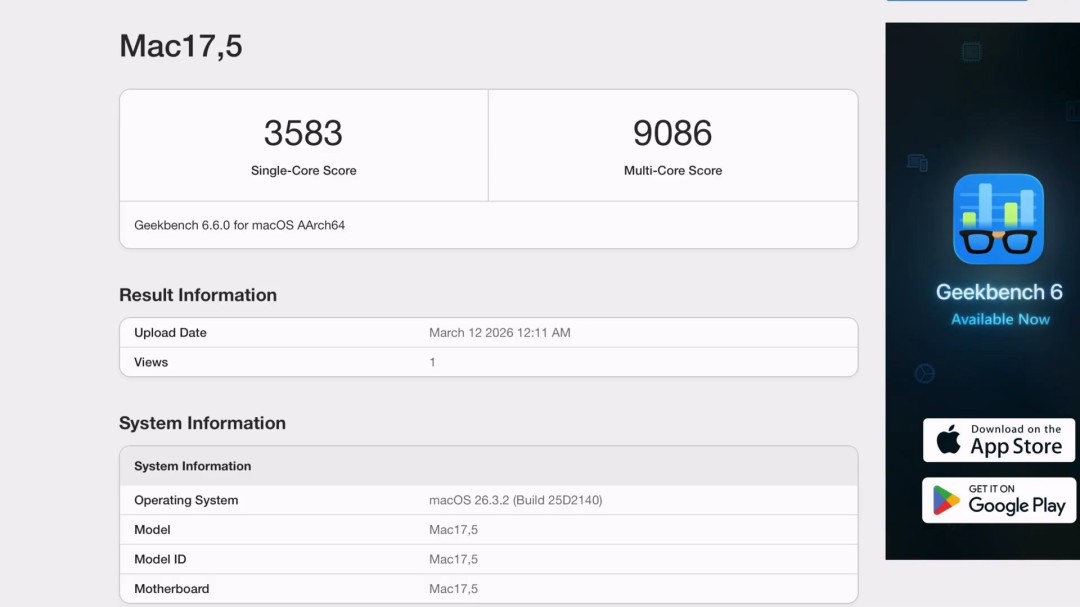The image size is (1080, 607).
Task: Click the Views row count value
Action: [x=433, y=362]
